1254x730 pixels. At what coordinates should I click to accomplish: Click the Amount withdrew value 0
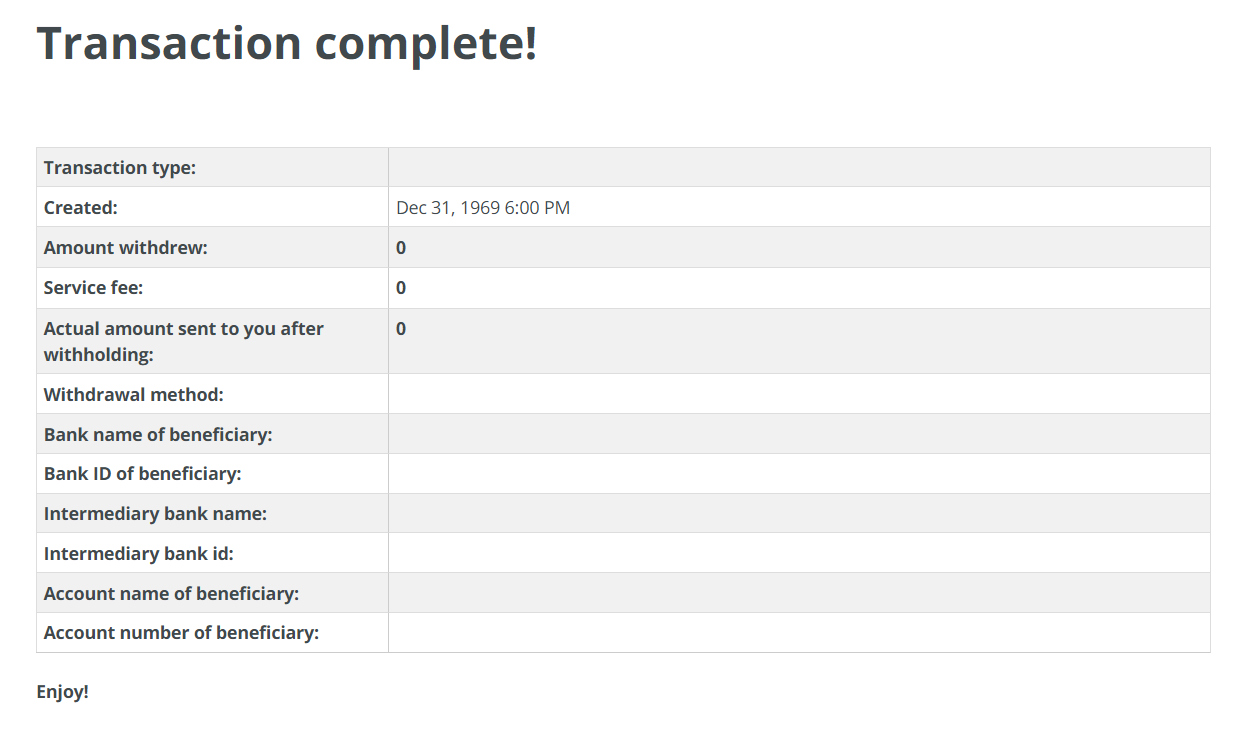pos(401,248)
